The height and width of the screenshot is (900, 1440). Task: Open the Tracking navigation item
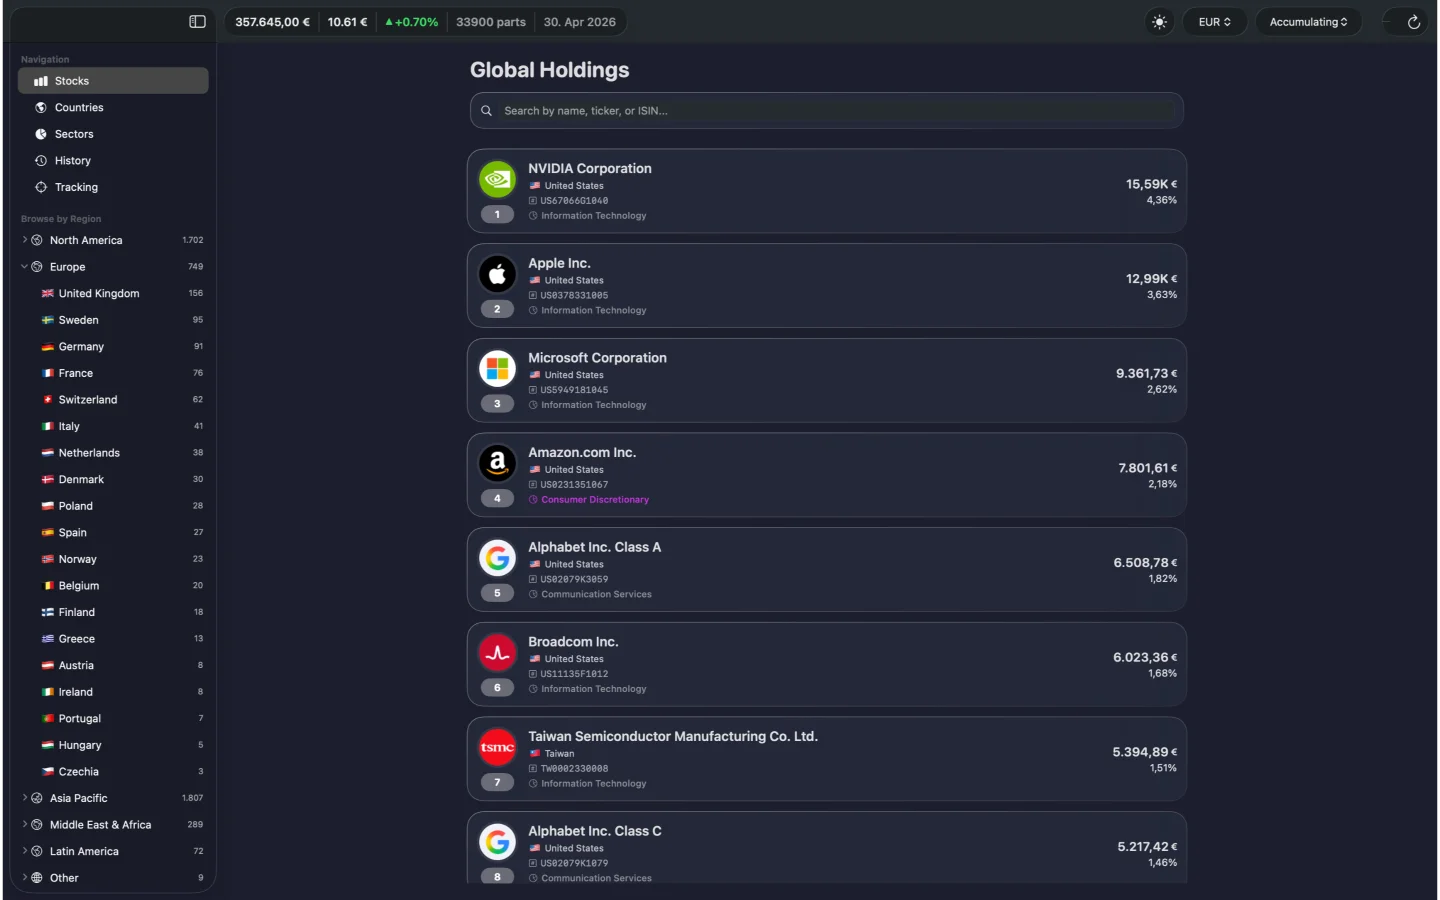coord(113,187)
